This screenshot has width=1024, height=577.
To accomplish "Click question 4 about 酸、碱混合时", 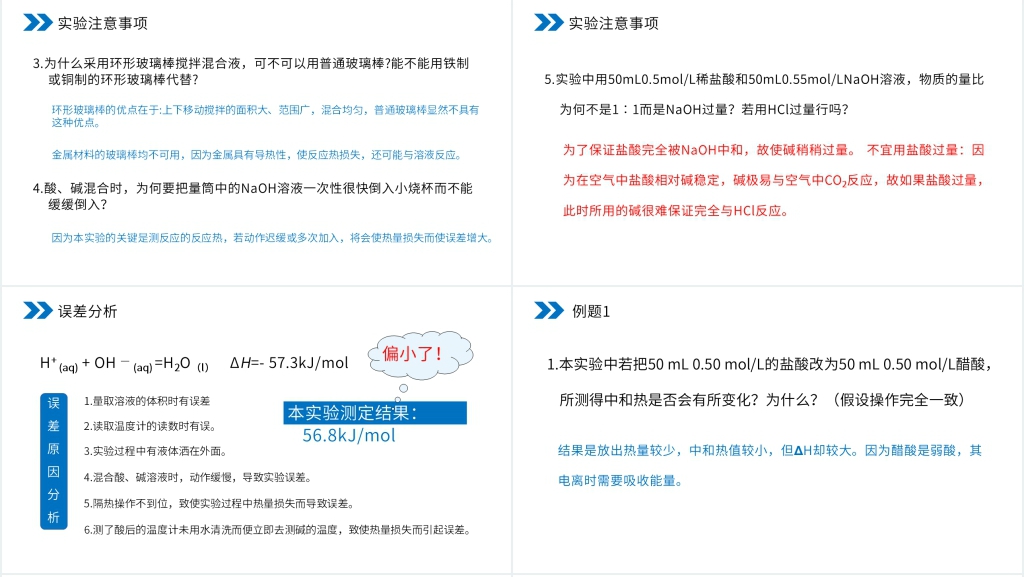I will [252, 196].
